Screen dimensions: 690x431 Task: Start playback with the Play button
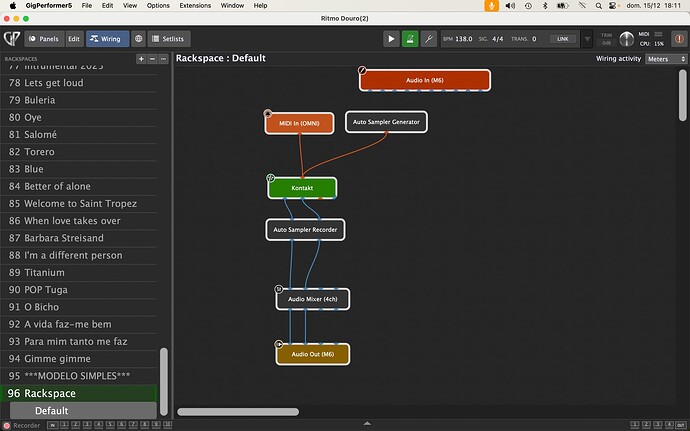(391, 39)
